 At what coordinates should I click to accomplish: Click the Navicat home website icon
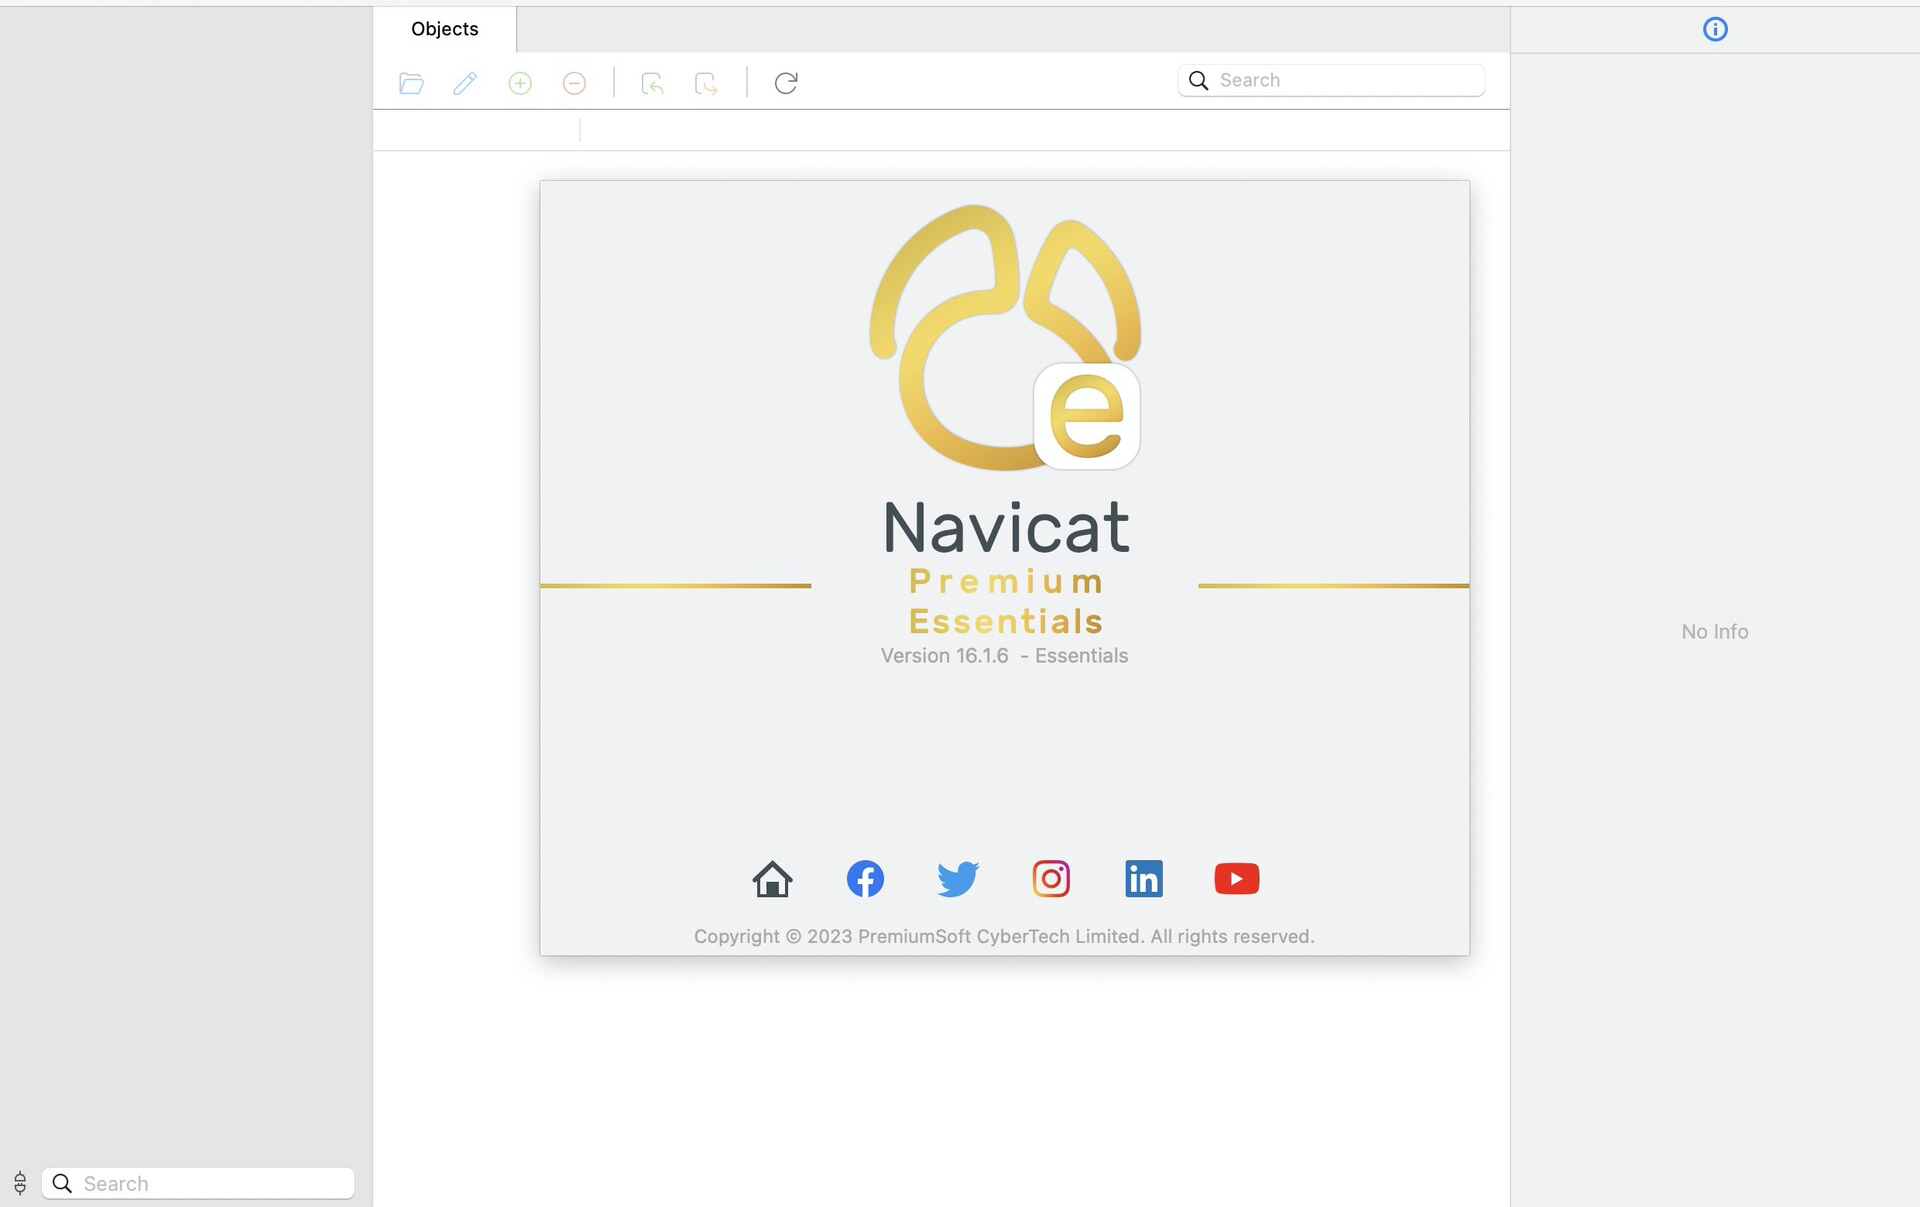coord(772,877)
